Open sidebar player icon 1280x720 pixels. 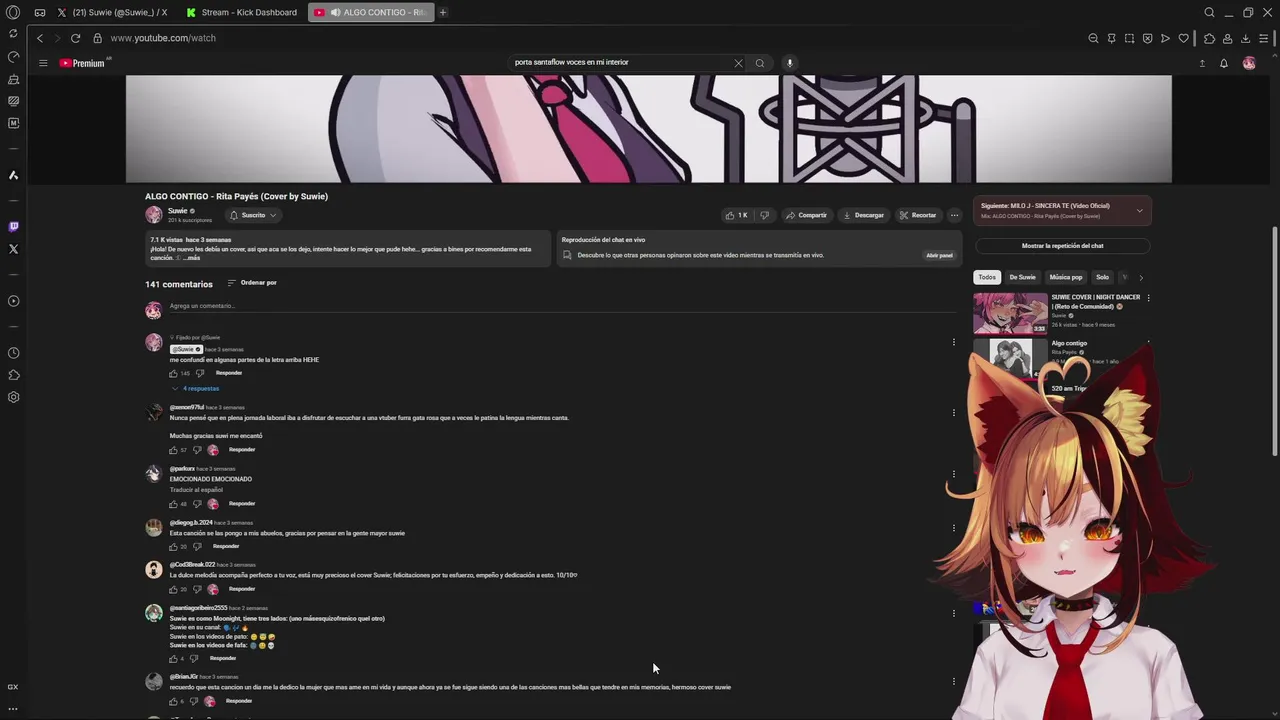pyautogui.click(x=13, y=301)
